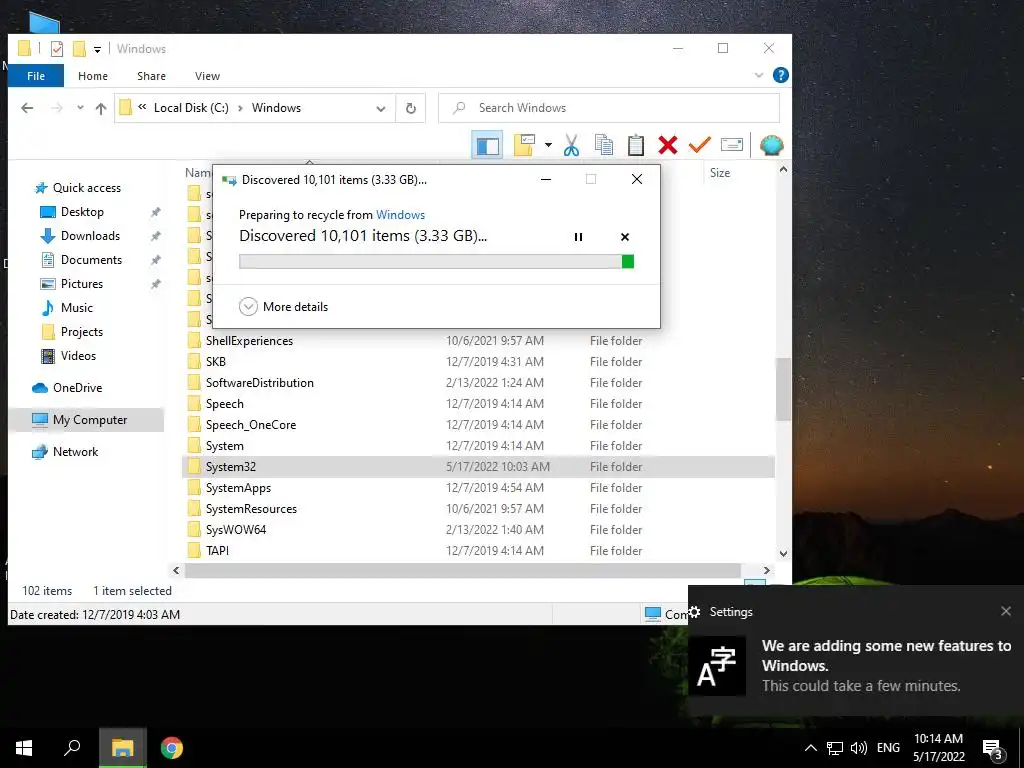Refresh the Windows folder view
1024x768 pixels.
[411, 108]
